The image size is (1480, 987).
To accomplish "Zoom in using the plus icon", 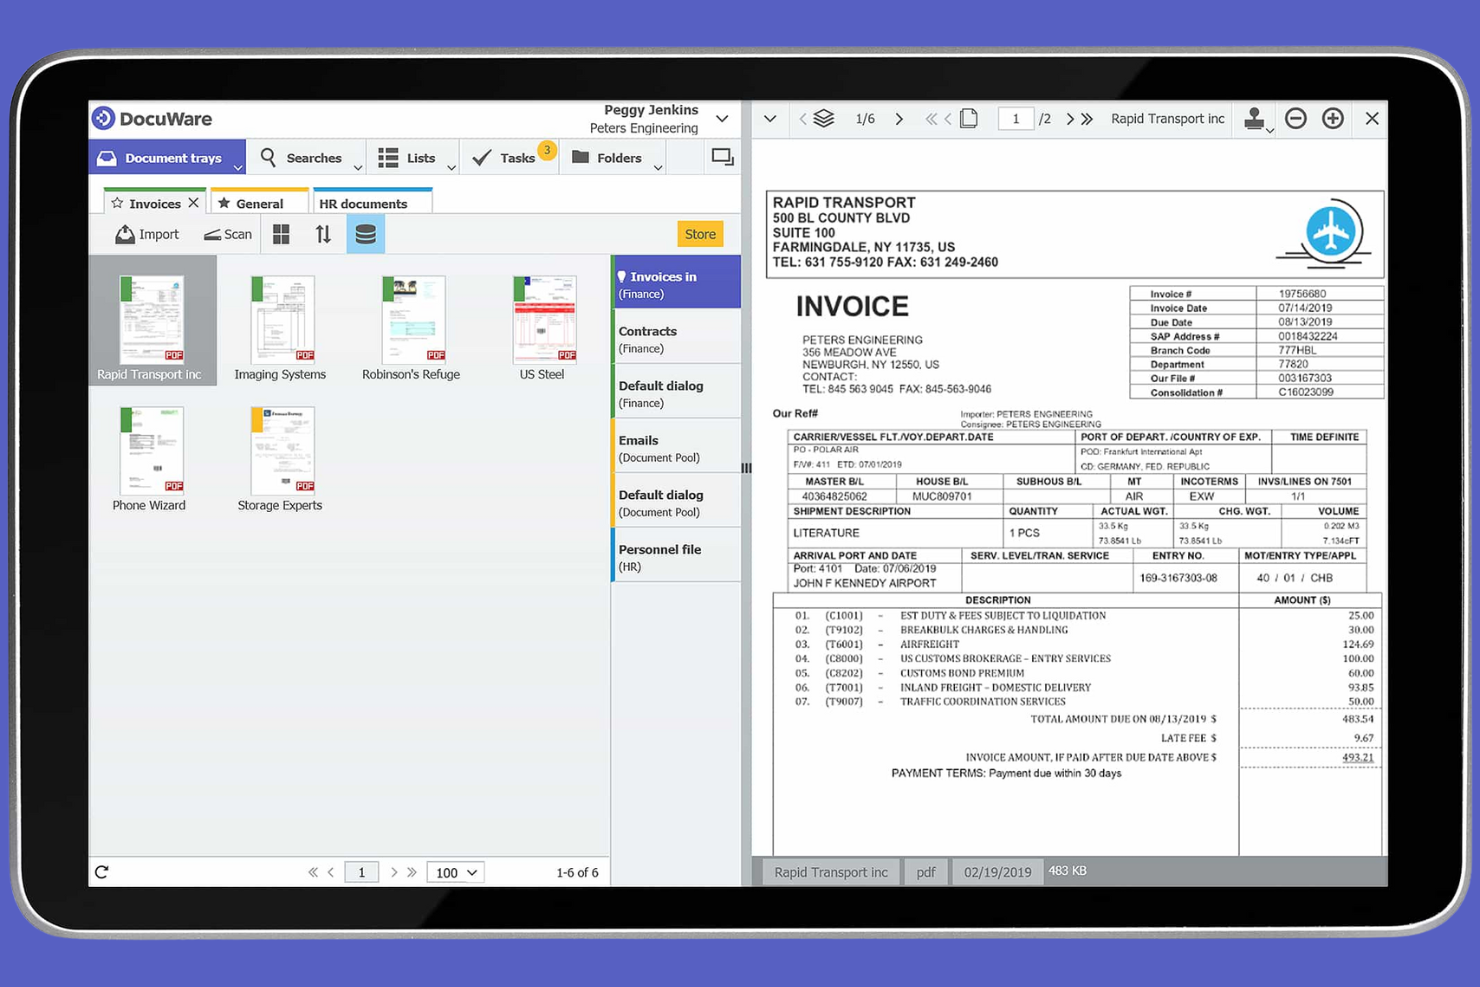I will (x=1332, y=118).
